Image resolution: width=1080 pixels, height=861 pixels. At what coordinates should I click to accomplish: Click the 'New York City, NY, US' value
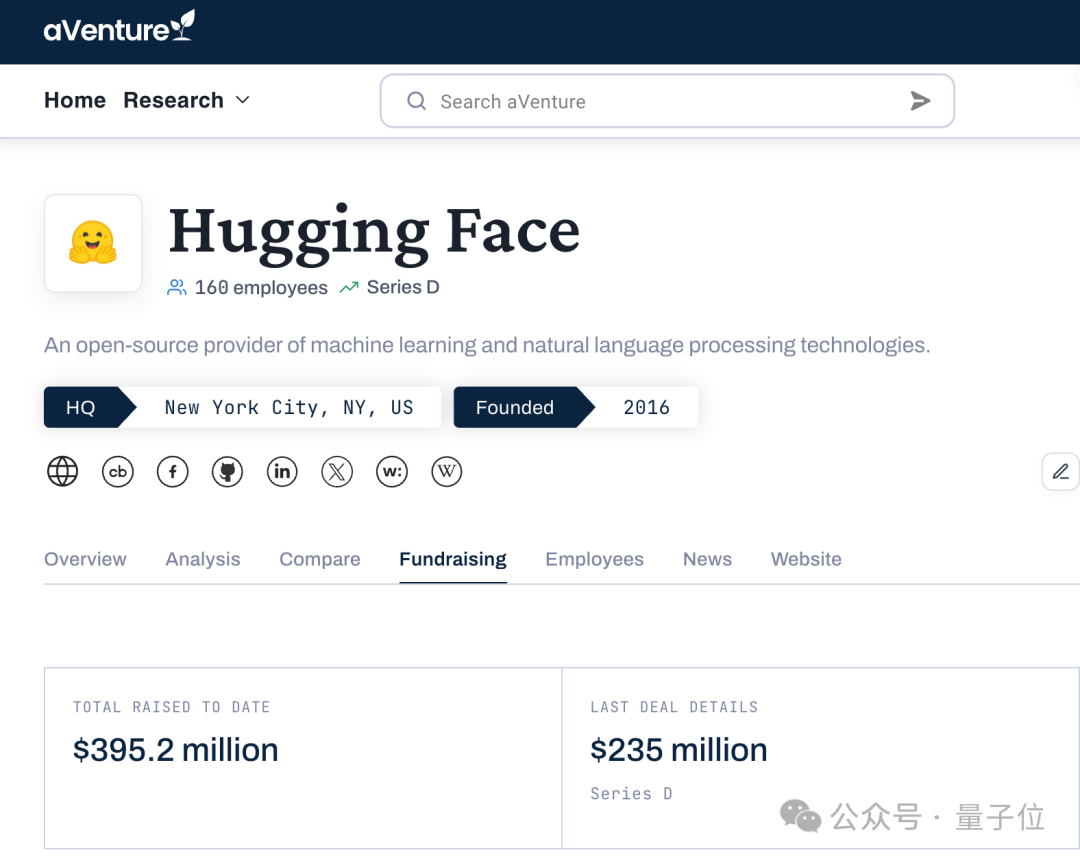tap(289, 408)
